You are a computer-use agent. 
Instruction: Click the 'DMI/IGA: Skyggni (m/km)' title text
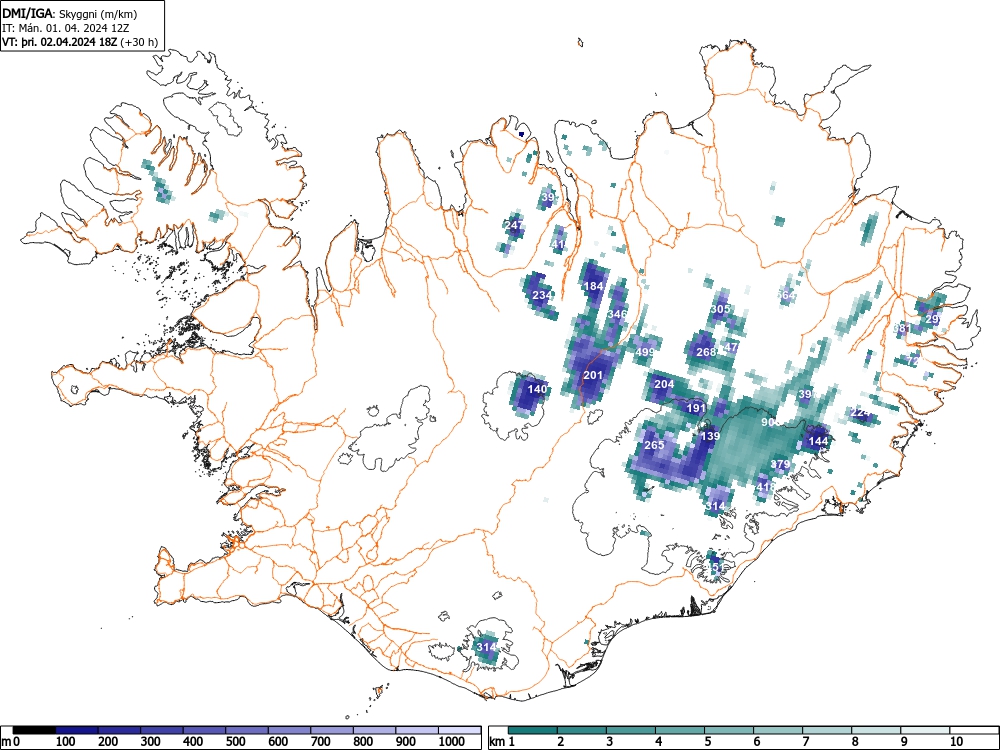point(70,13)
